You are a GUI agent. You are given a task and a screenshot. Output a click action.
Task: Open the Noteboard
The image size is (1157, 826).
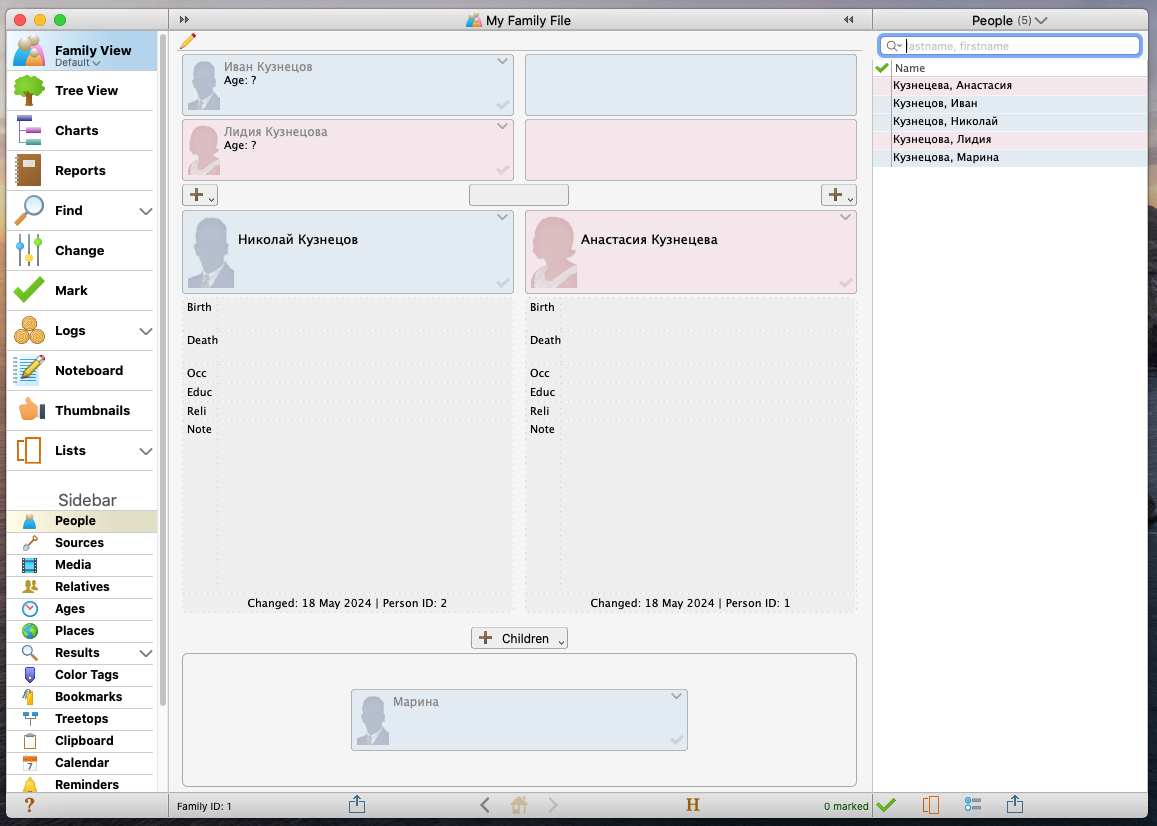88,371
